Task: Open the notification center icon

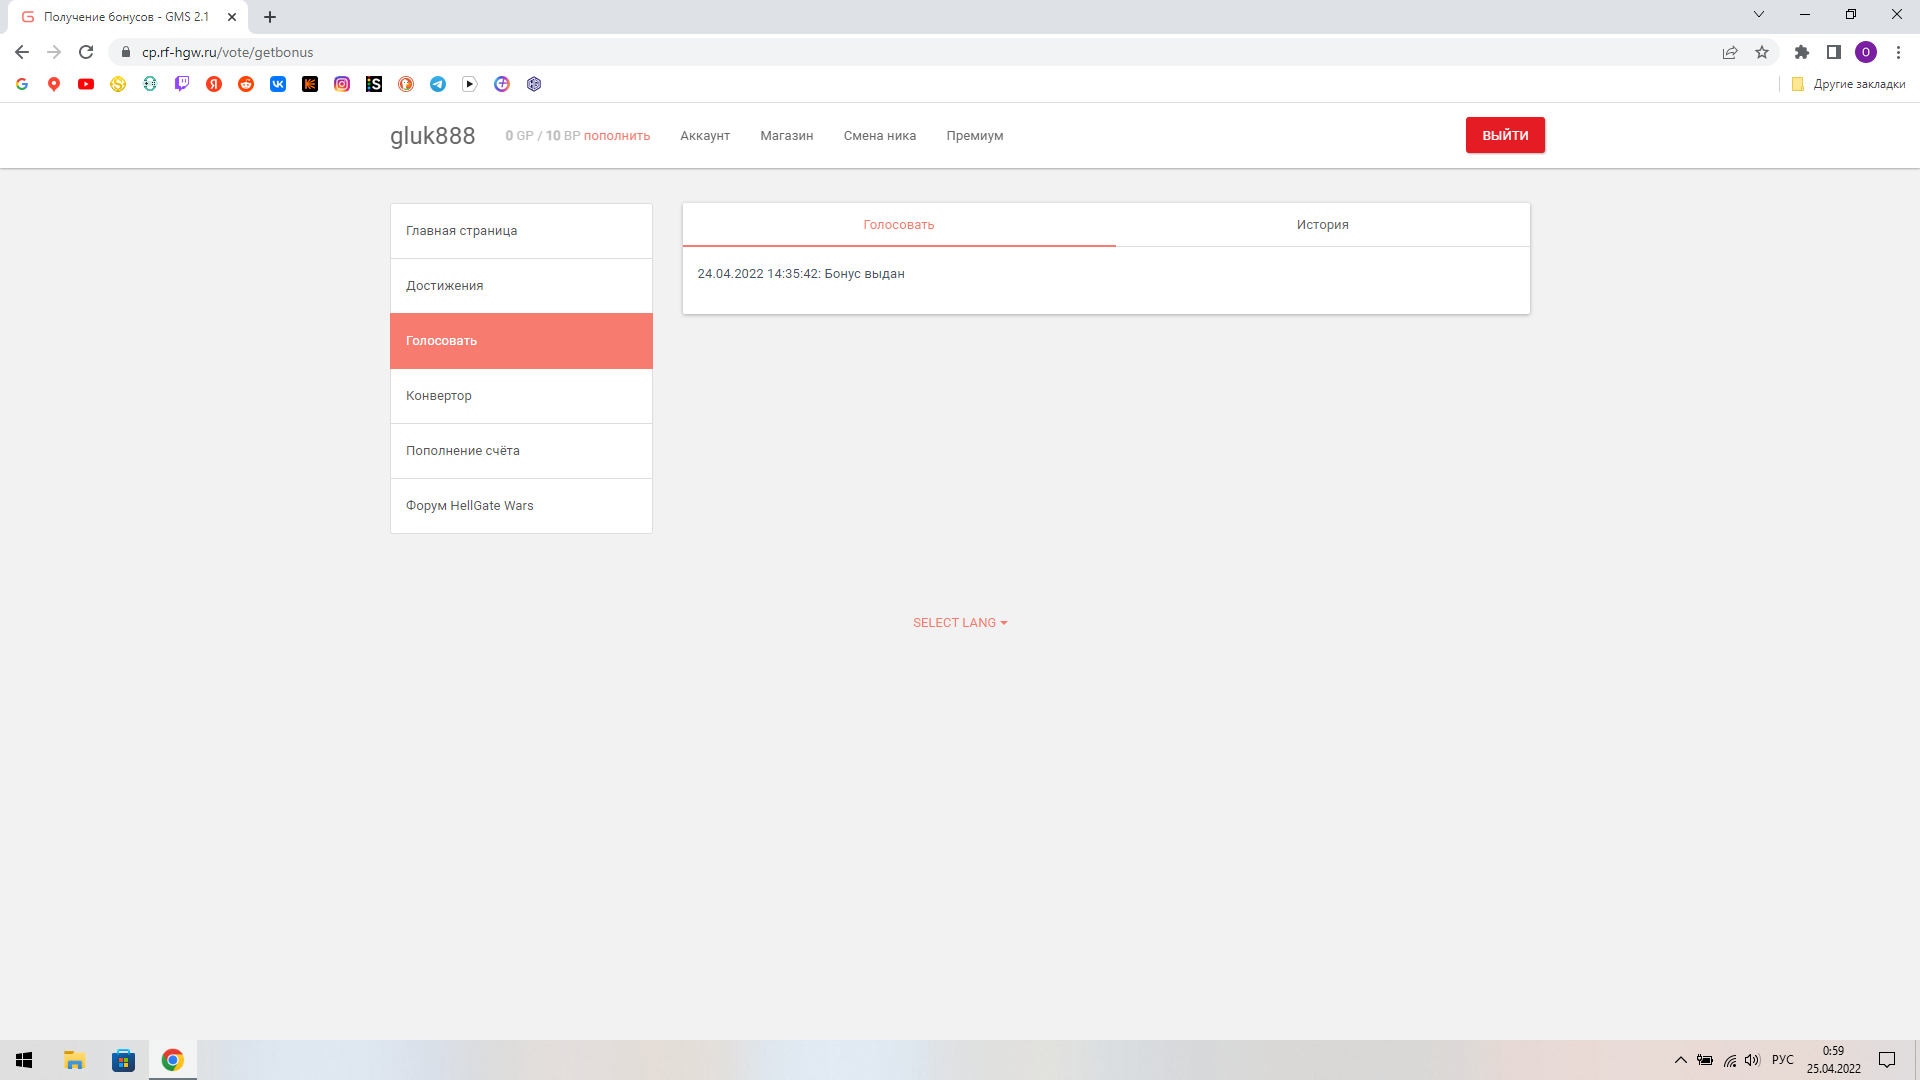Action: [1887, 1060]
